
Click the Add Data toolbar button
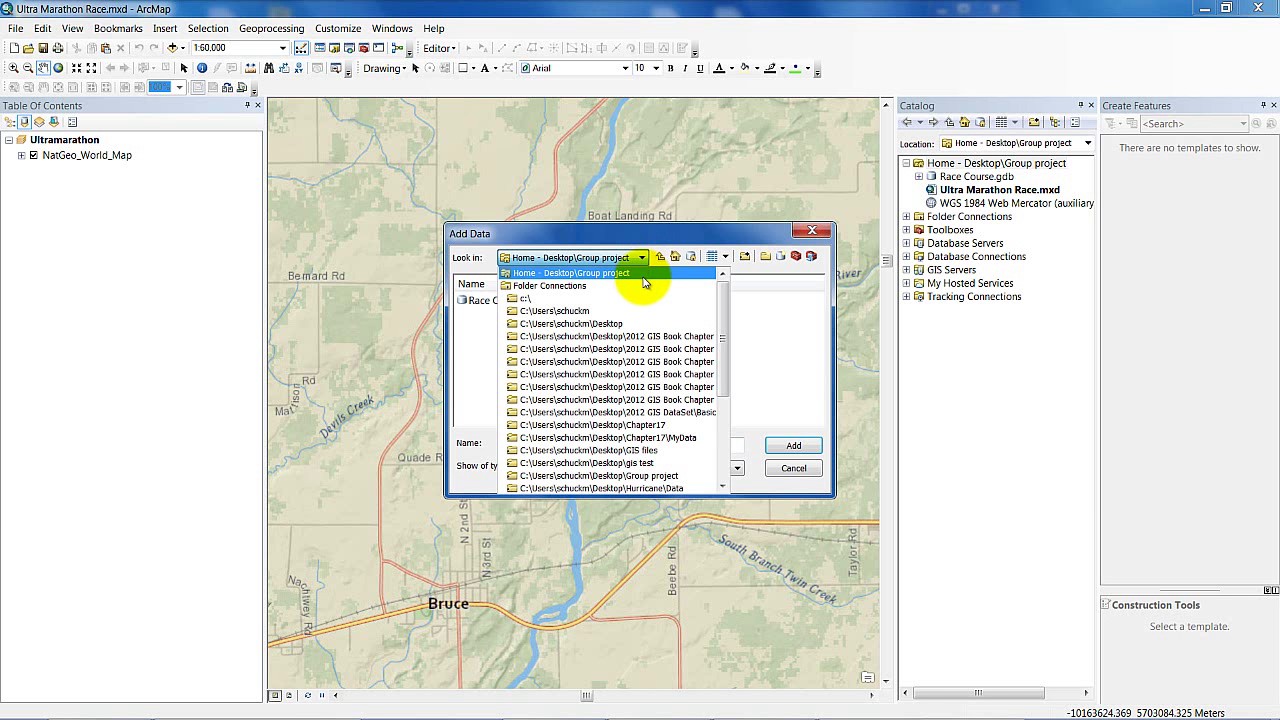click(172, 48)
